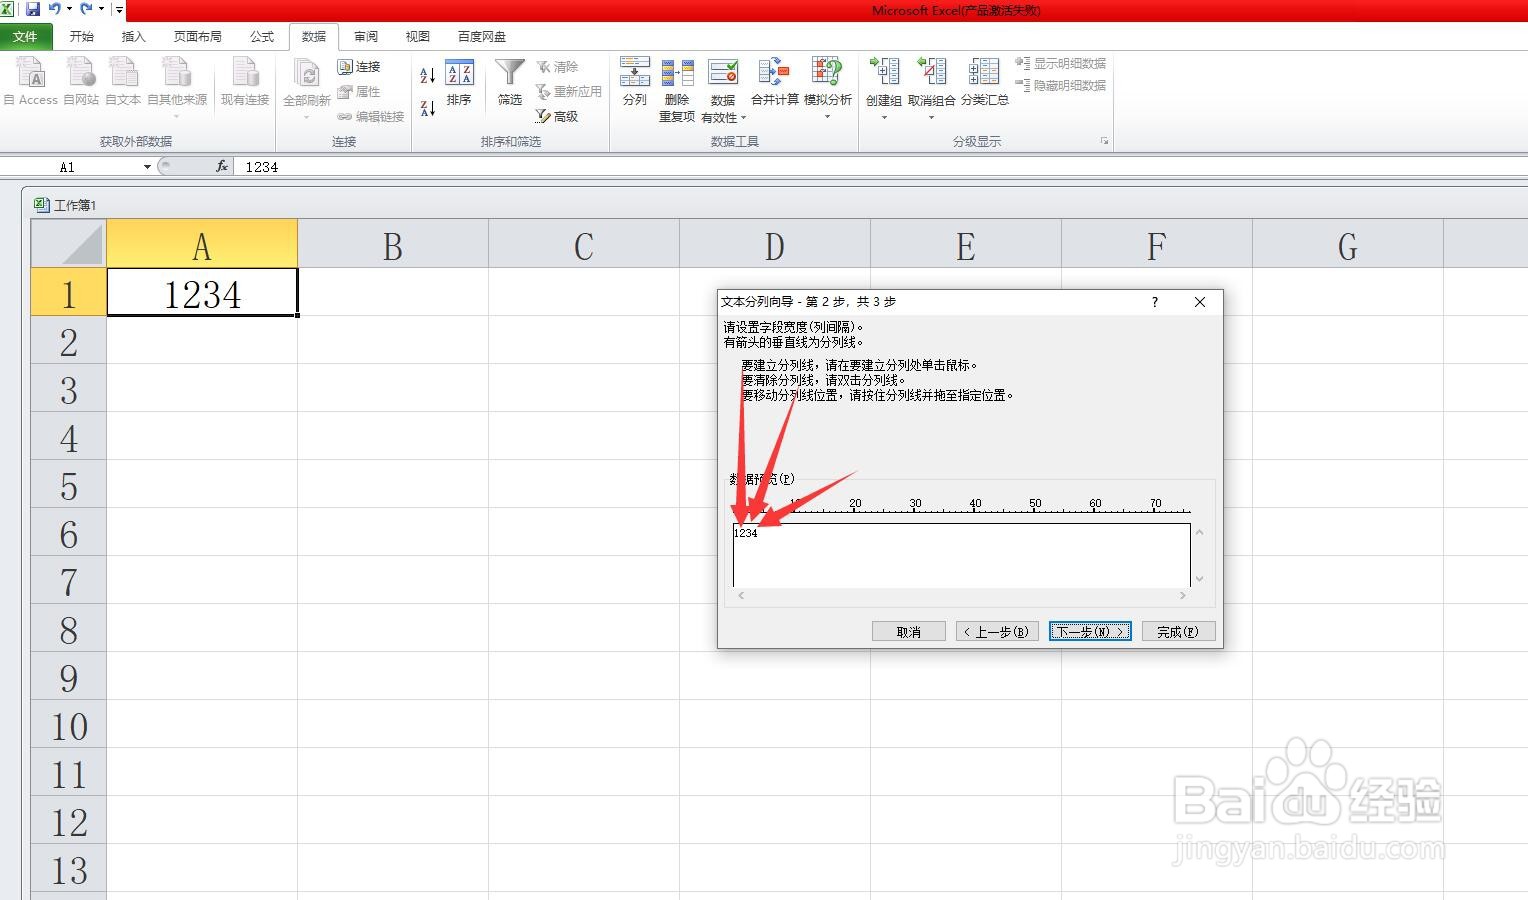Viewport: 1528px width, 900px height.
Task: Click Group (创建组) icon
Action: coord(884,73)
